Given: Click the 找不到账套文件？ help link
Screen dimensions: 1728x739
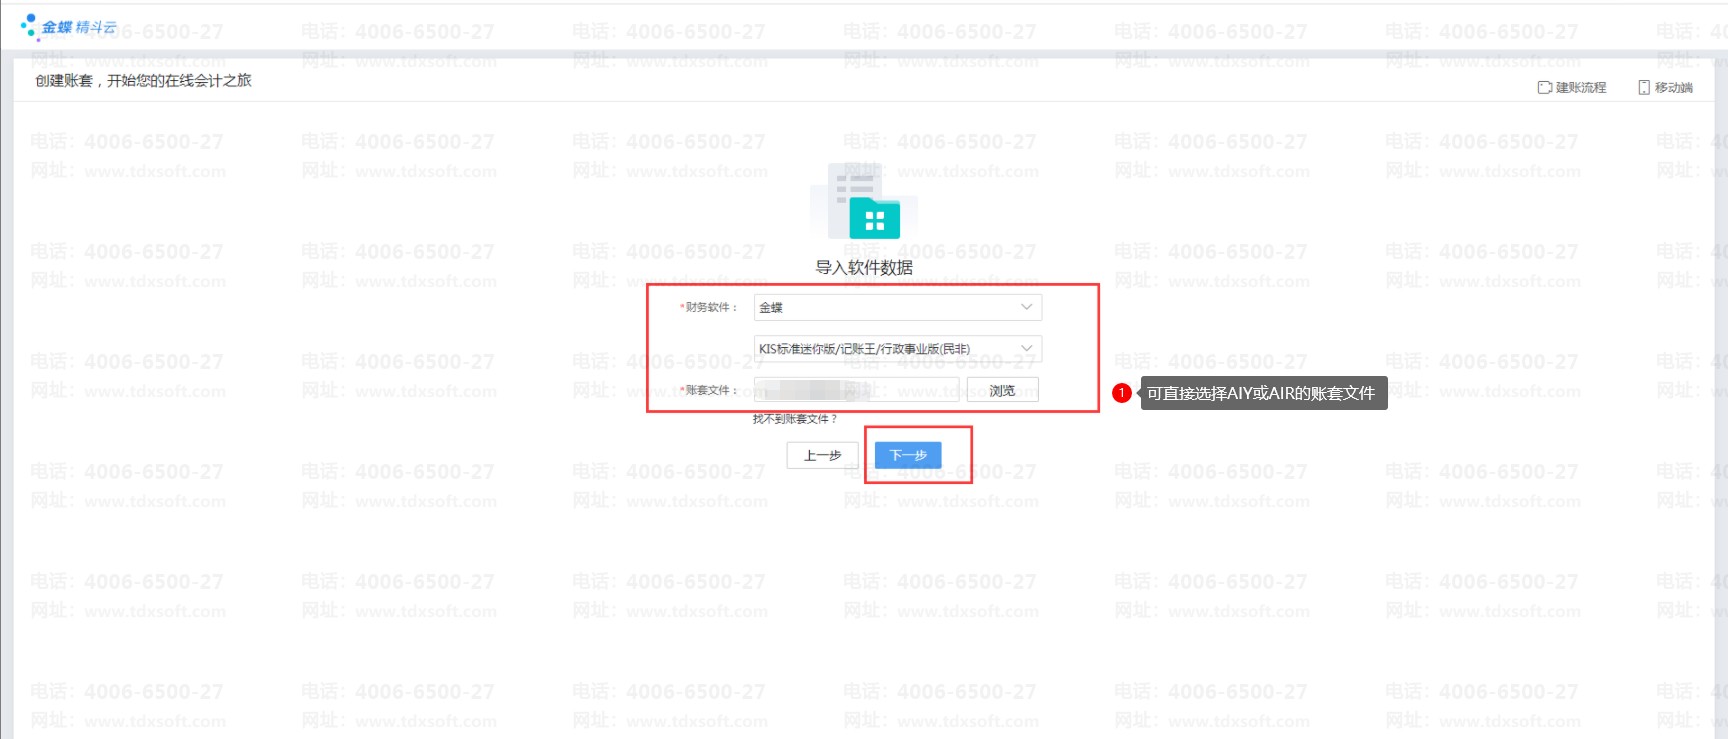Looking at the screenshot, I should point(794,419).
